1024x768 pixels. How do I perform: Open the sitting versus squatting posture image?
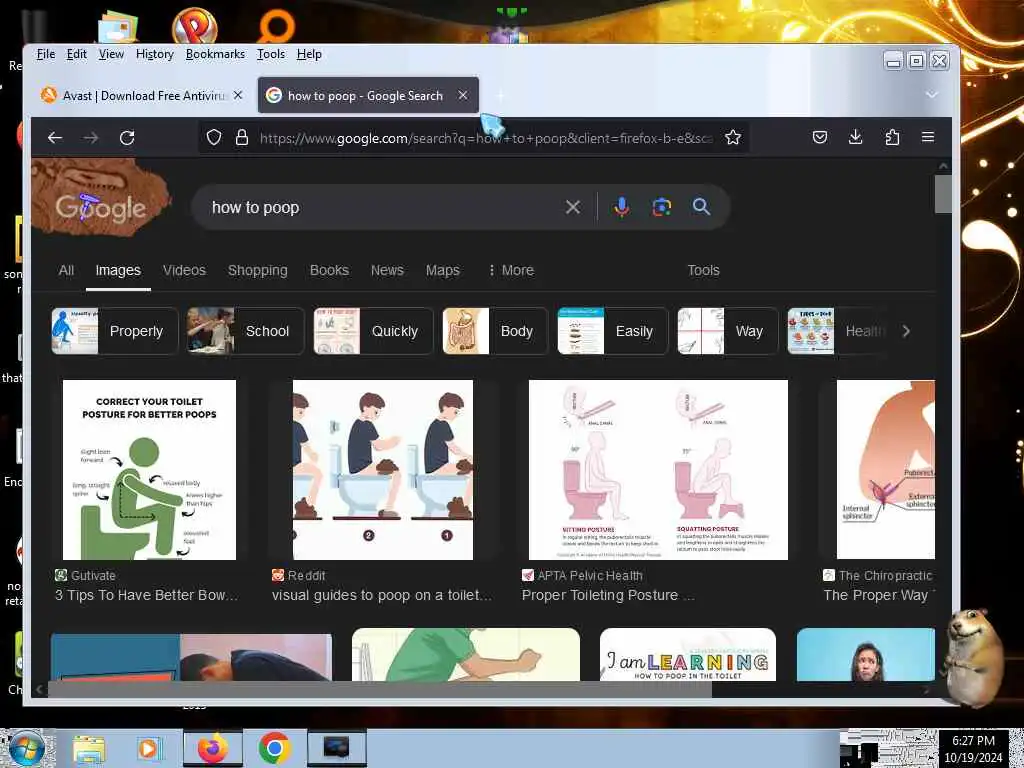click(x=658, y=470)
